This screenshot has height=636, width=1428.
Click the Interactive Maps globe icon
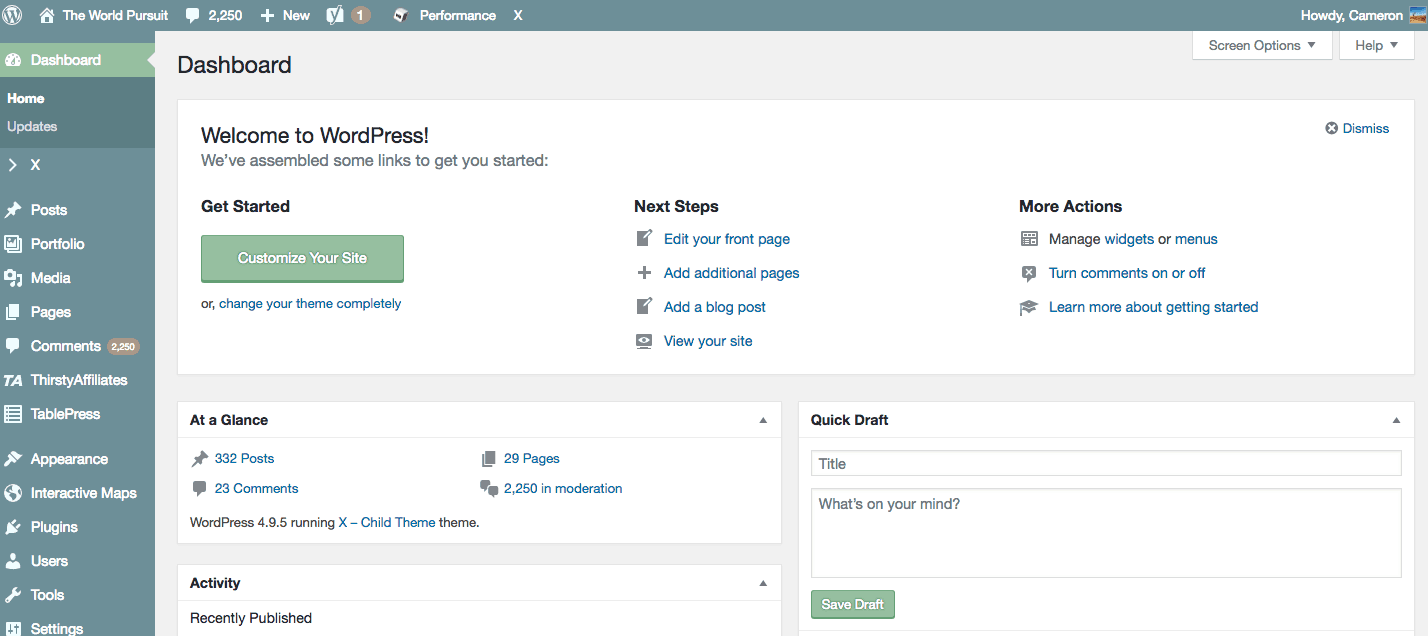click(13, 493)
